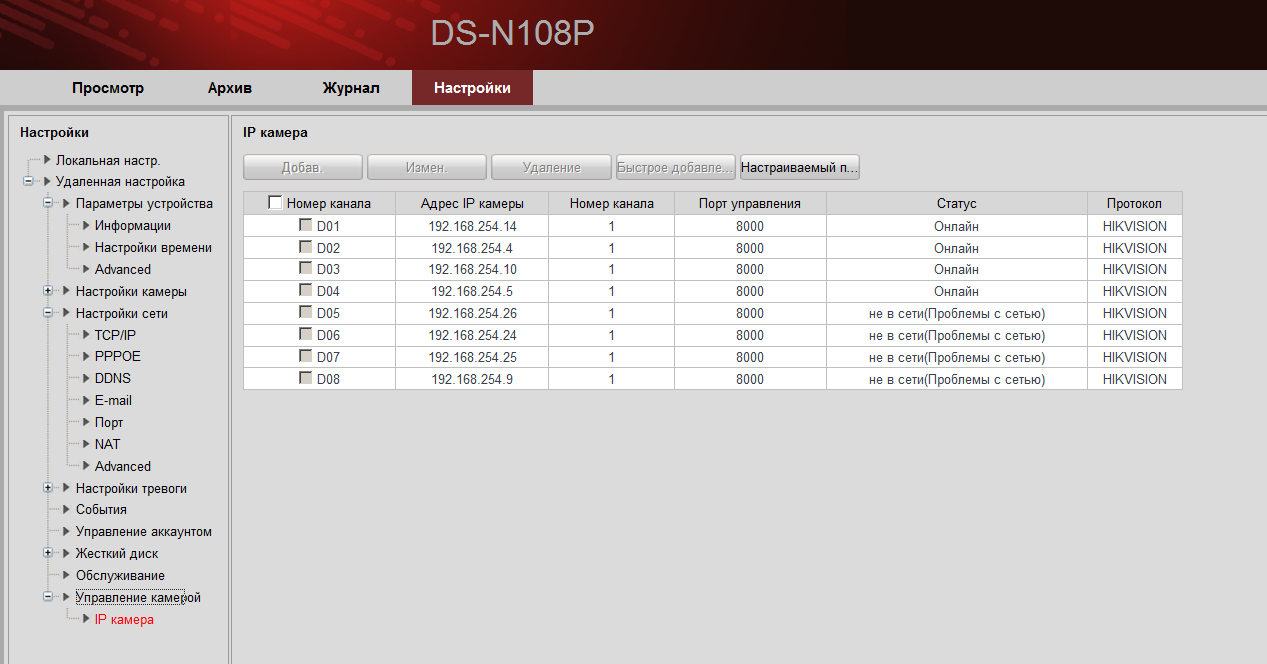This screenshot has width=1267, height=664.
Task: Select the E-mail tree item
Action: click(114, 400)
